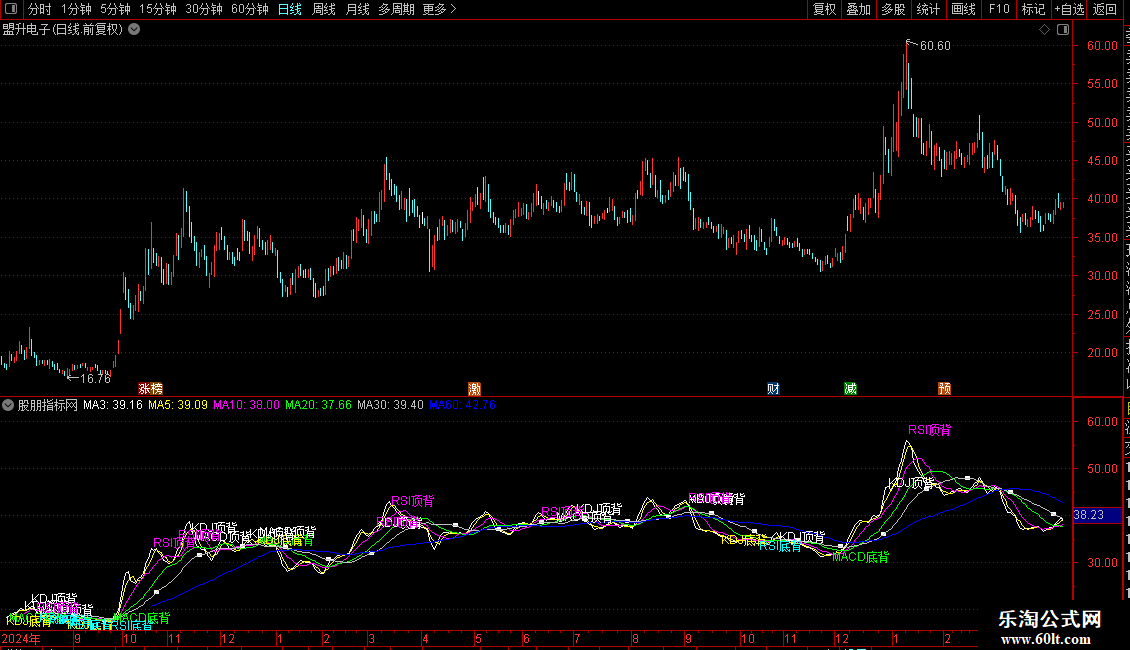The image size is (1130, 650).
Task: Expand dropdown beside 盟升电子 chart title
Action: (x=134, y=30)
